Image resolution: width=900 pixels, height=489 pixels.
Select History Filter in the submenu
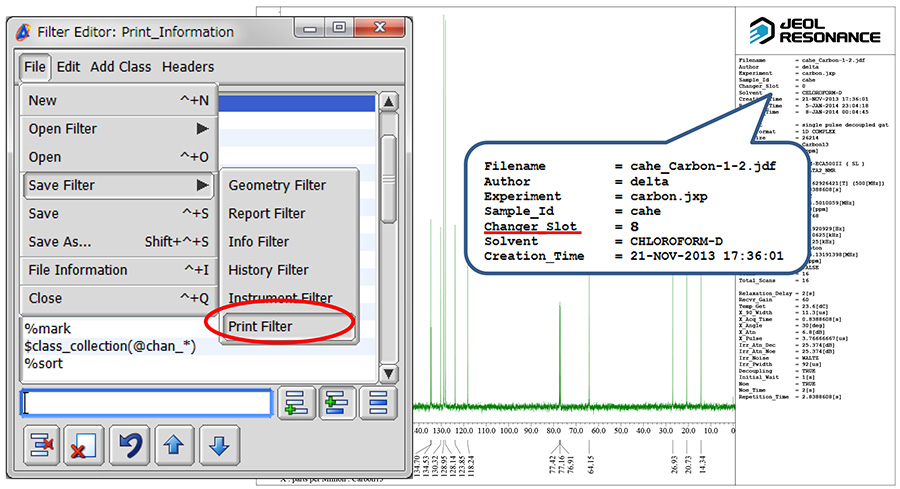click(289, 270)
